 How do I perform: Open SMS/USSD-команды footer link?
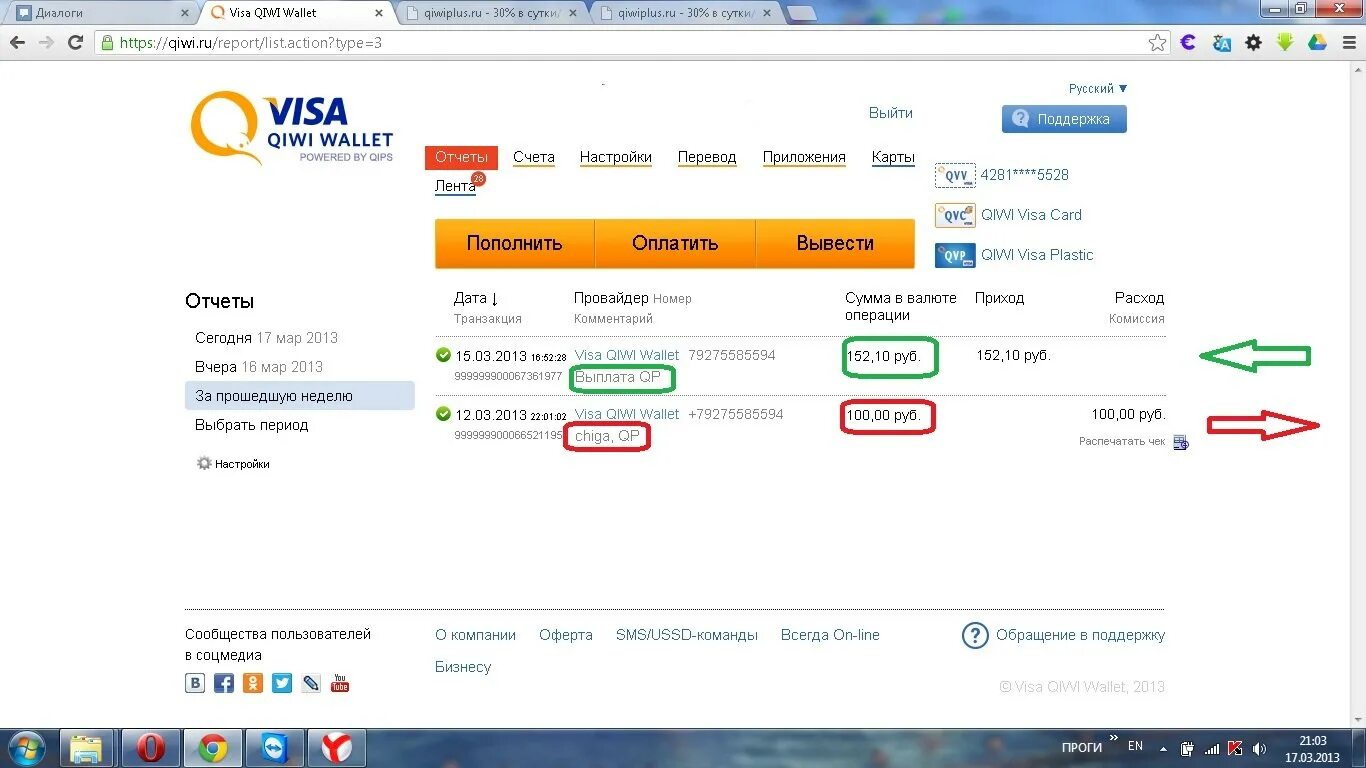pos(687,635)
